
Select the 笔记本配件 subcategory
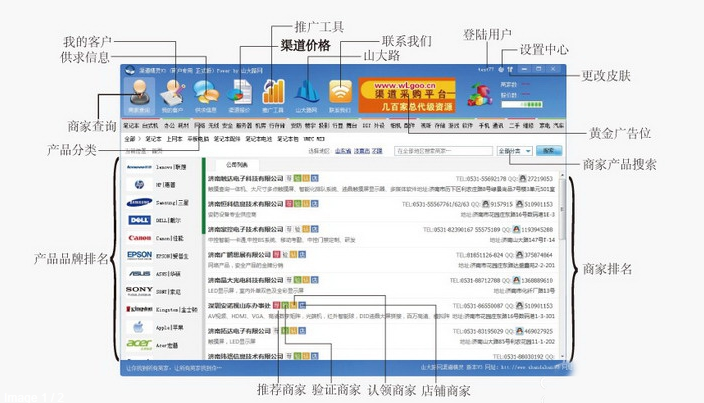click(x=227, y=139)
